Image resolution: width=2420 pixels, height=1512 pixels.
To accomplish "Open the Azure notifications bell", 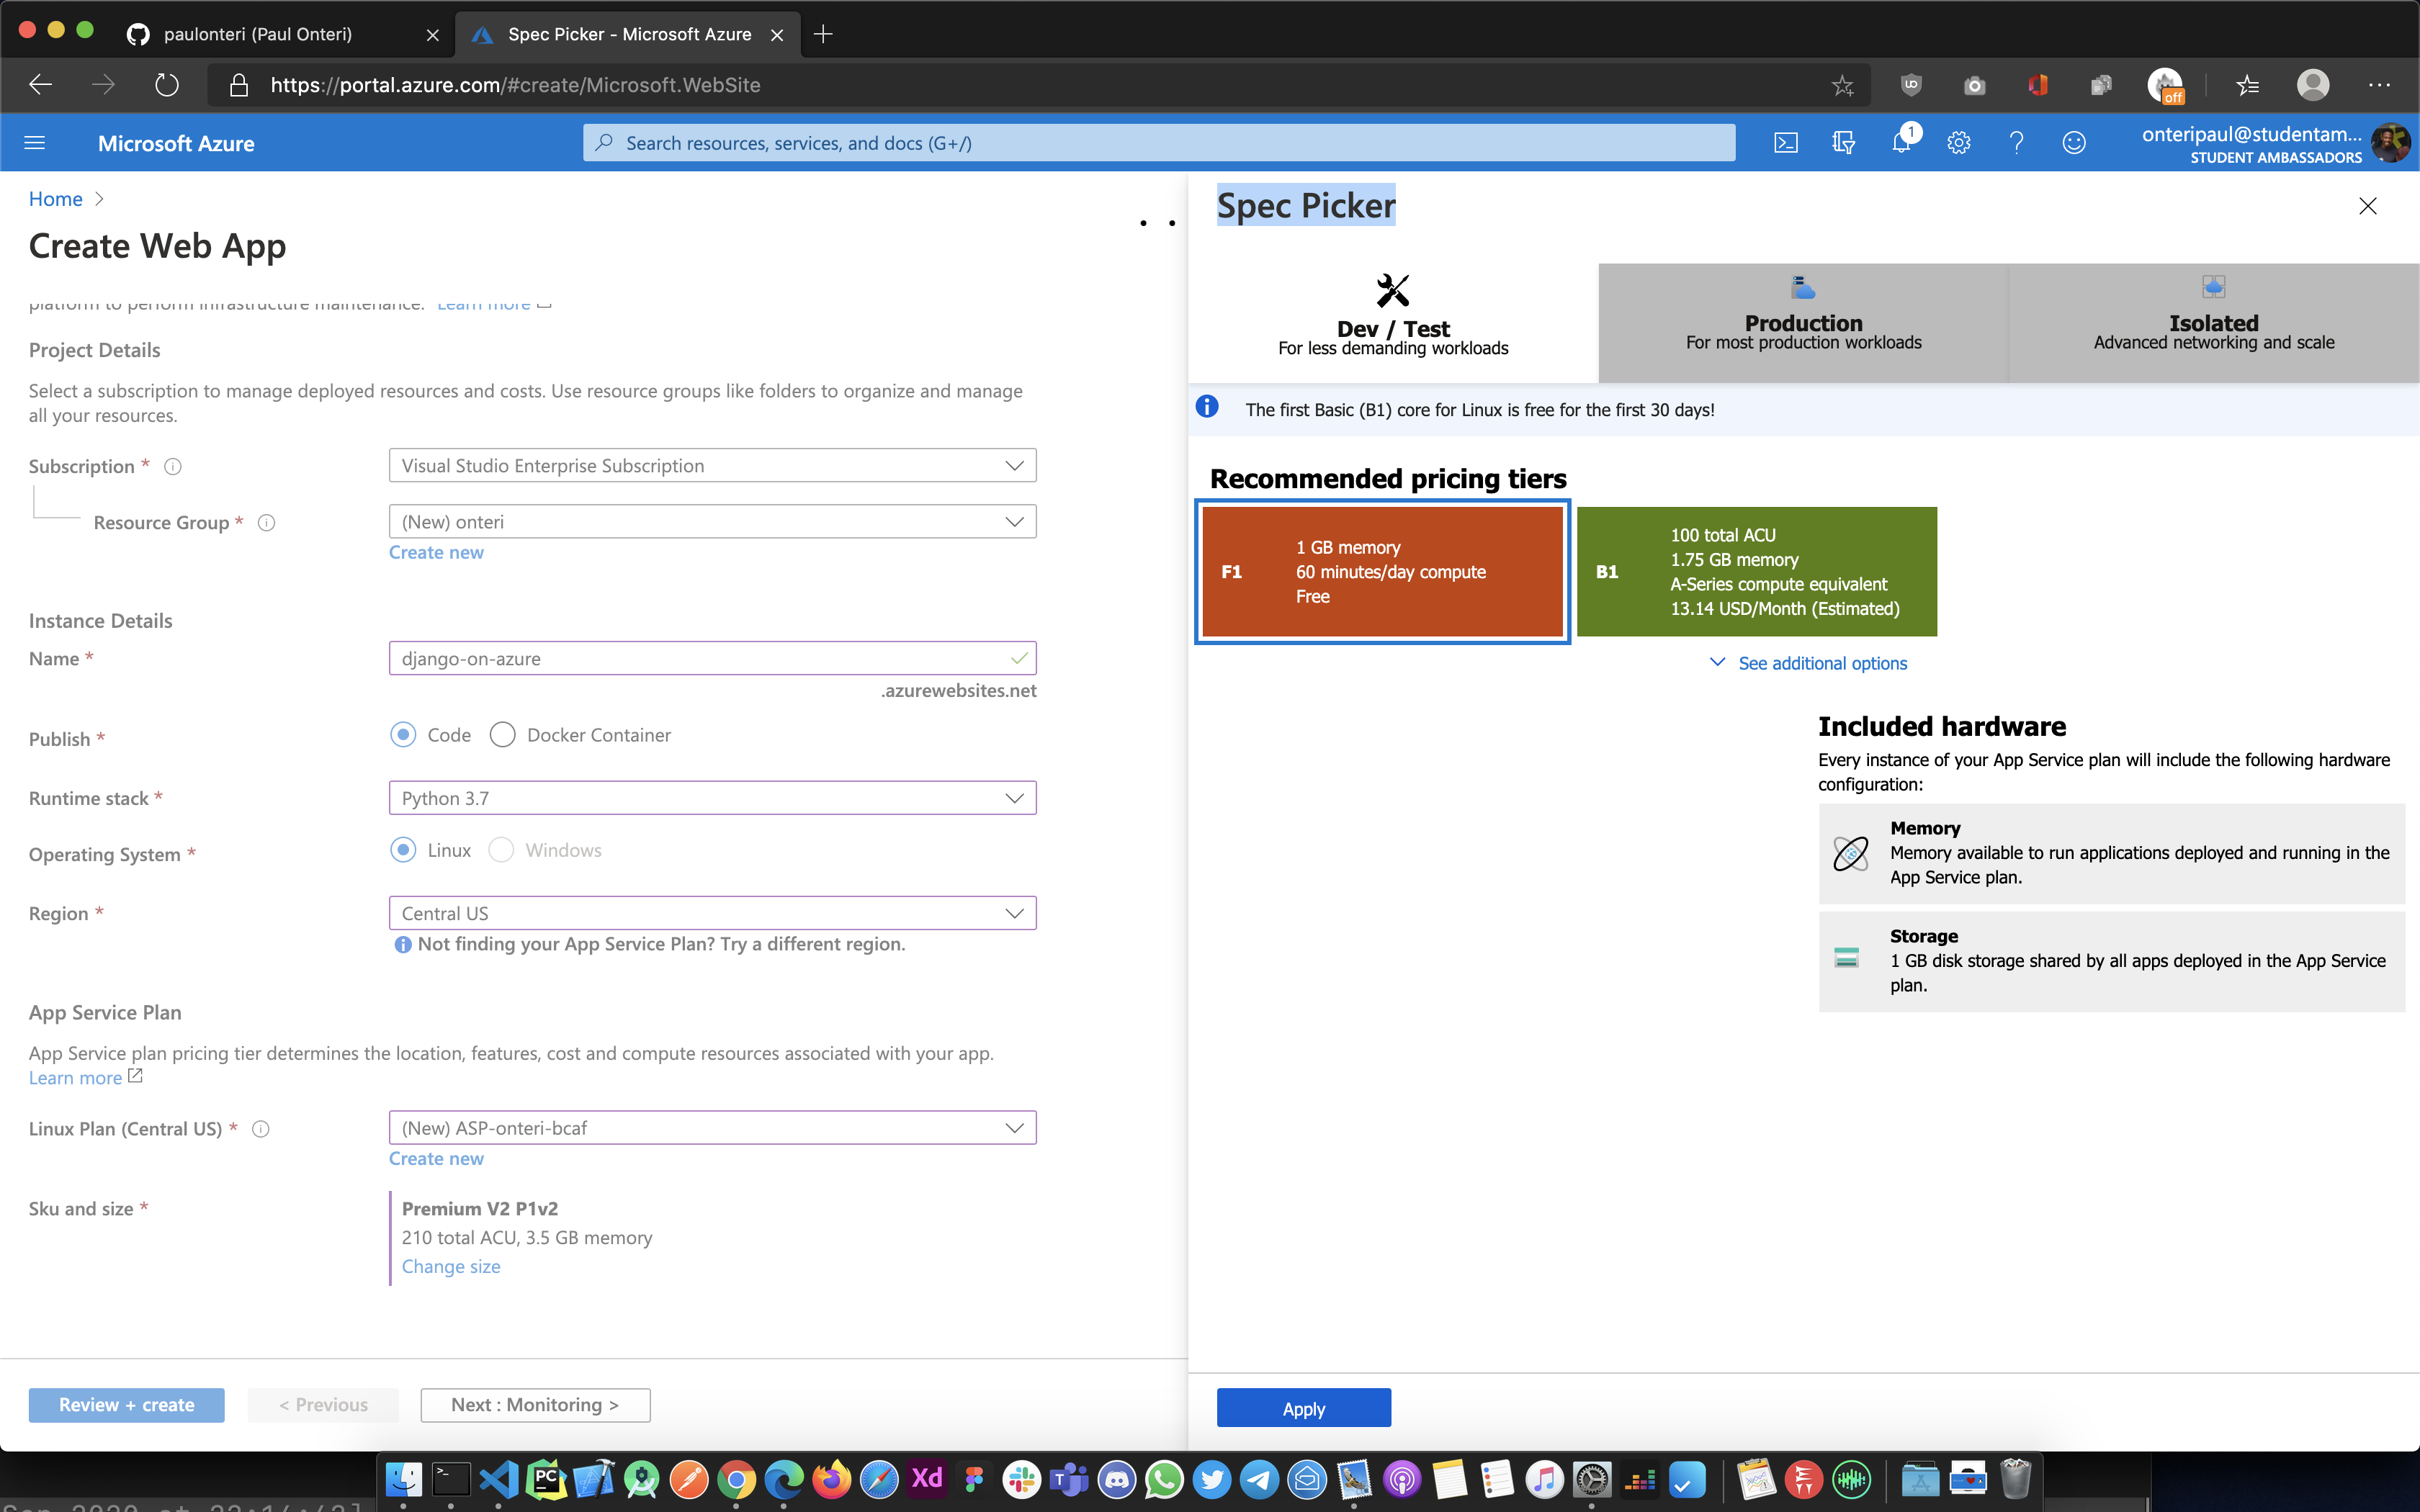I will pos(1901,142).
